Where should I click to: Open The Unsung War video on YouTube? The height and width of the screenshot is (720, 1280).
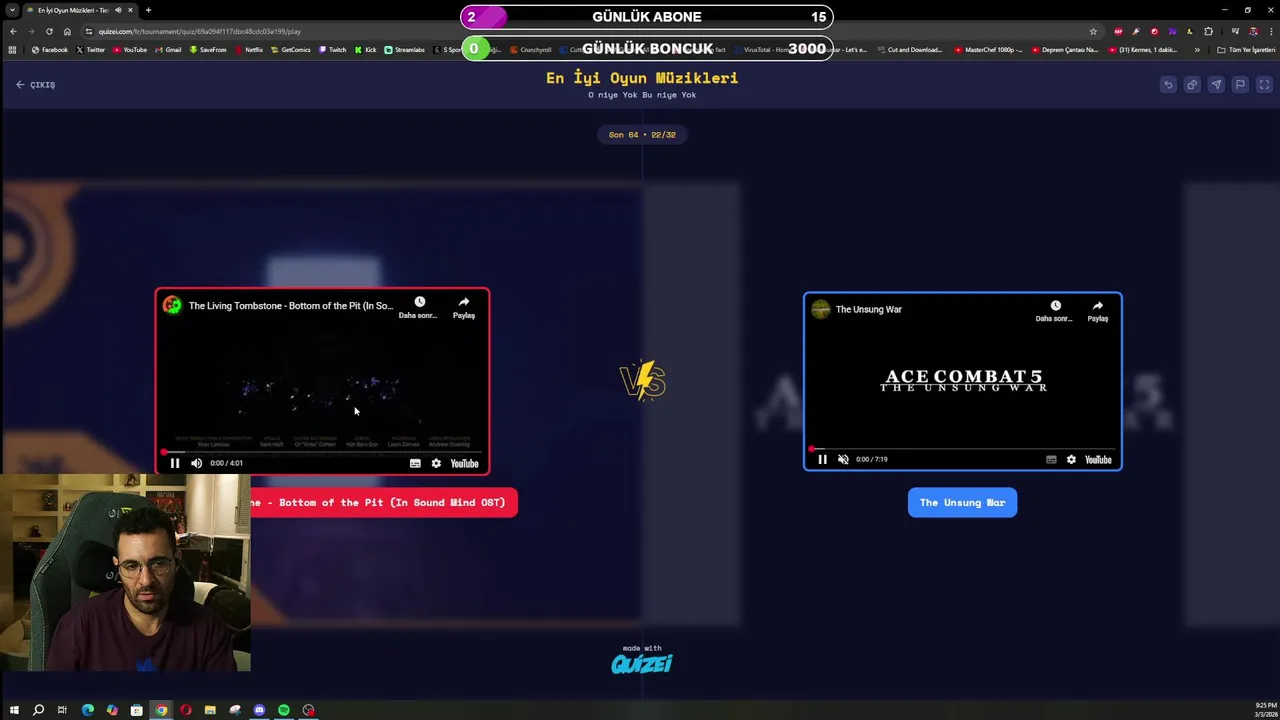(x=1098, y=459)
